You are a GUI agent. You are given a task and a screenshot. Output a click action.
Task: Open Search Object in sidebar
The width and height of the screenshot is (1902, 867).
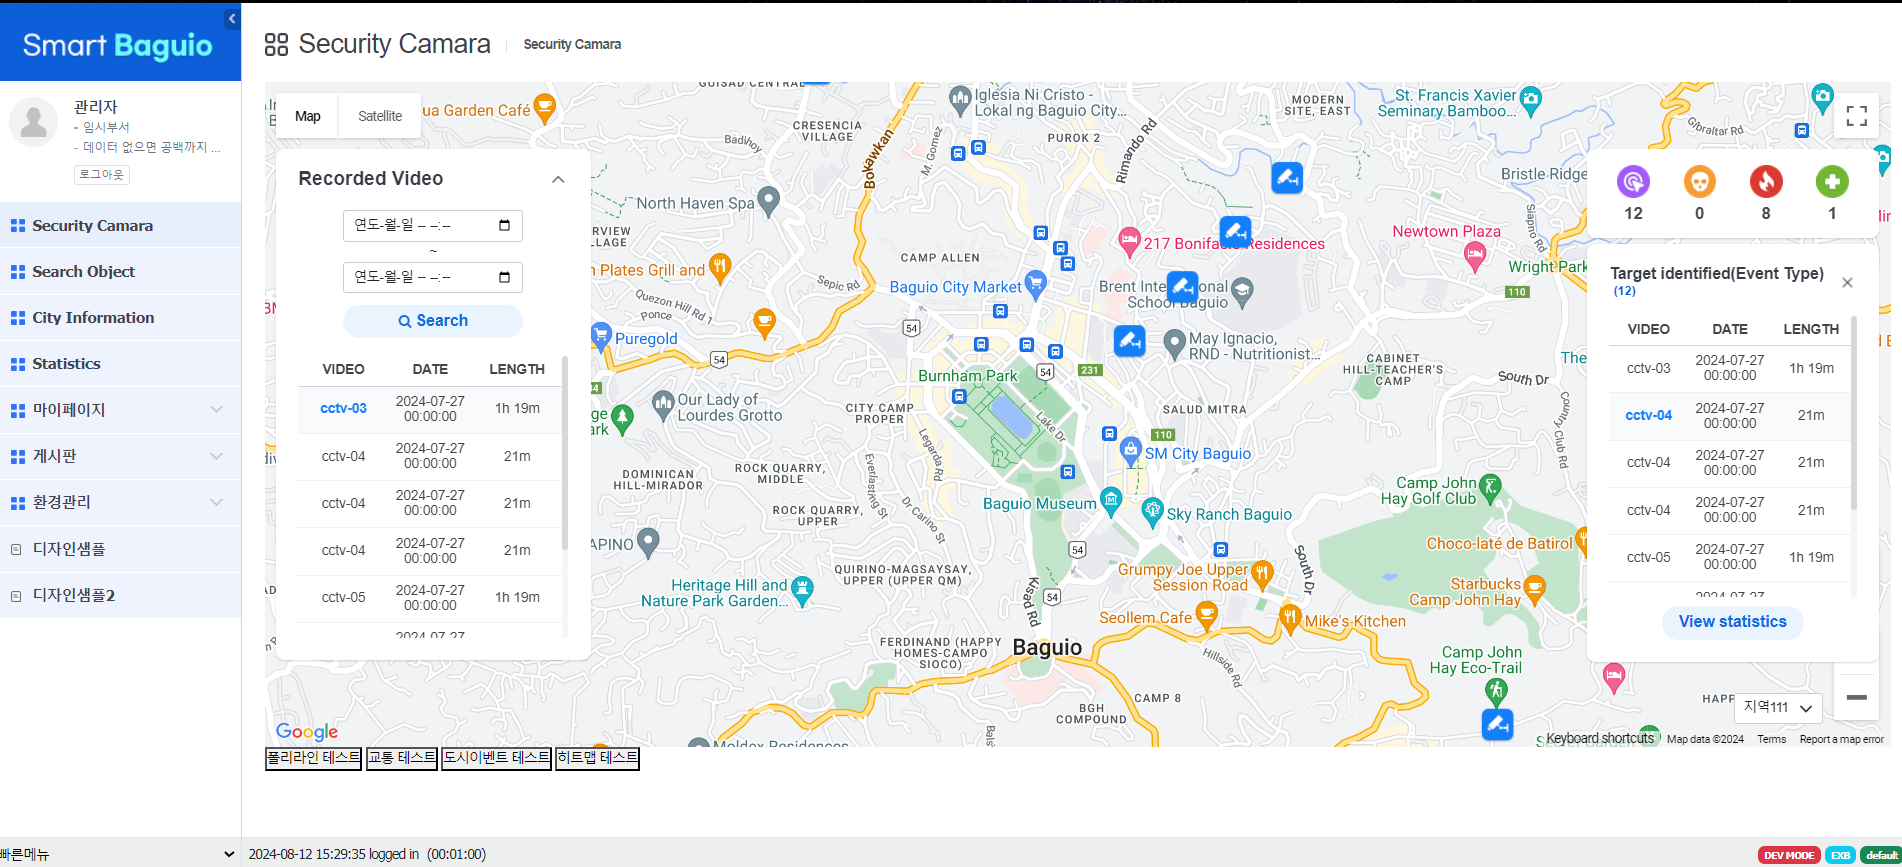(83, 272)
